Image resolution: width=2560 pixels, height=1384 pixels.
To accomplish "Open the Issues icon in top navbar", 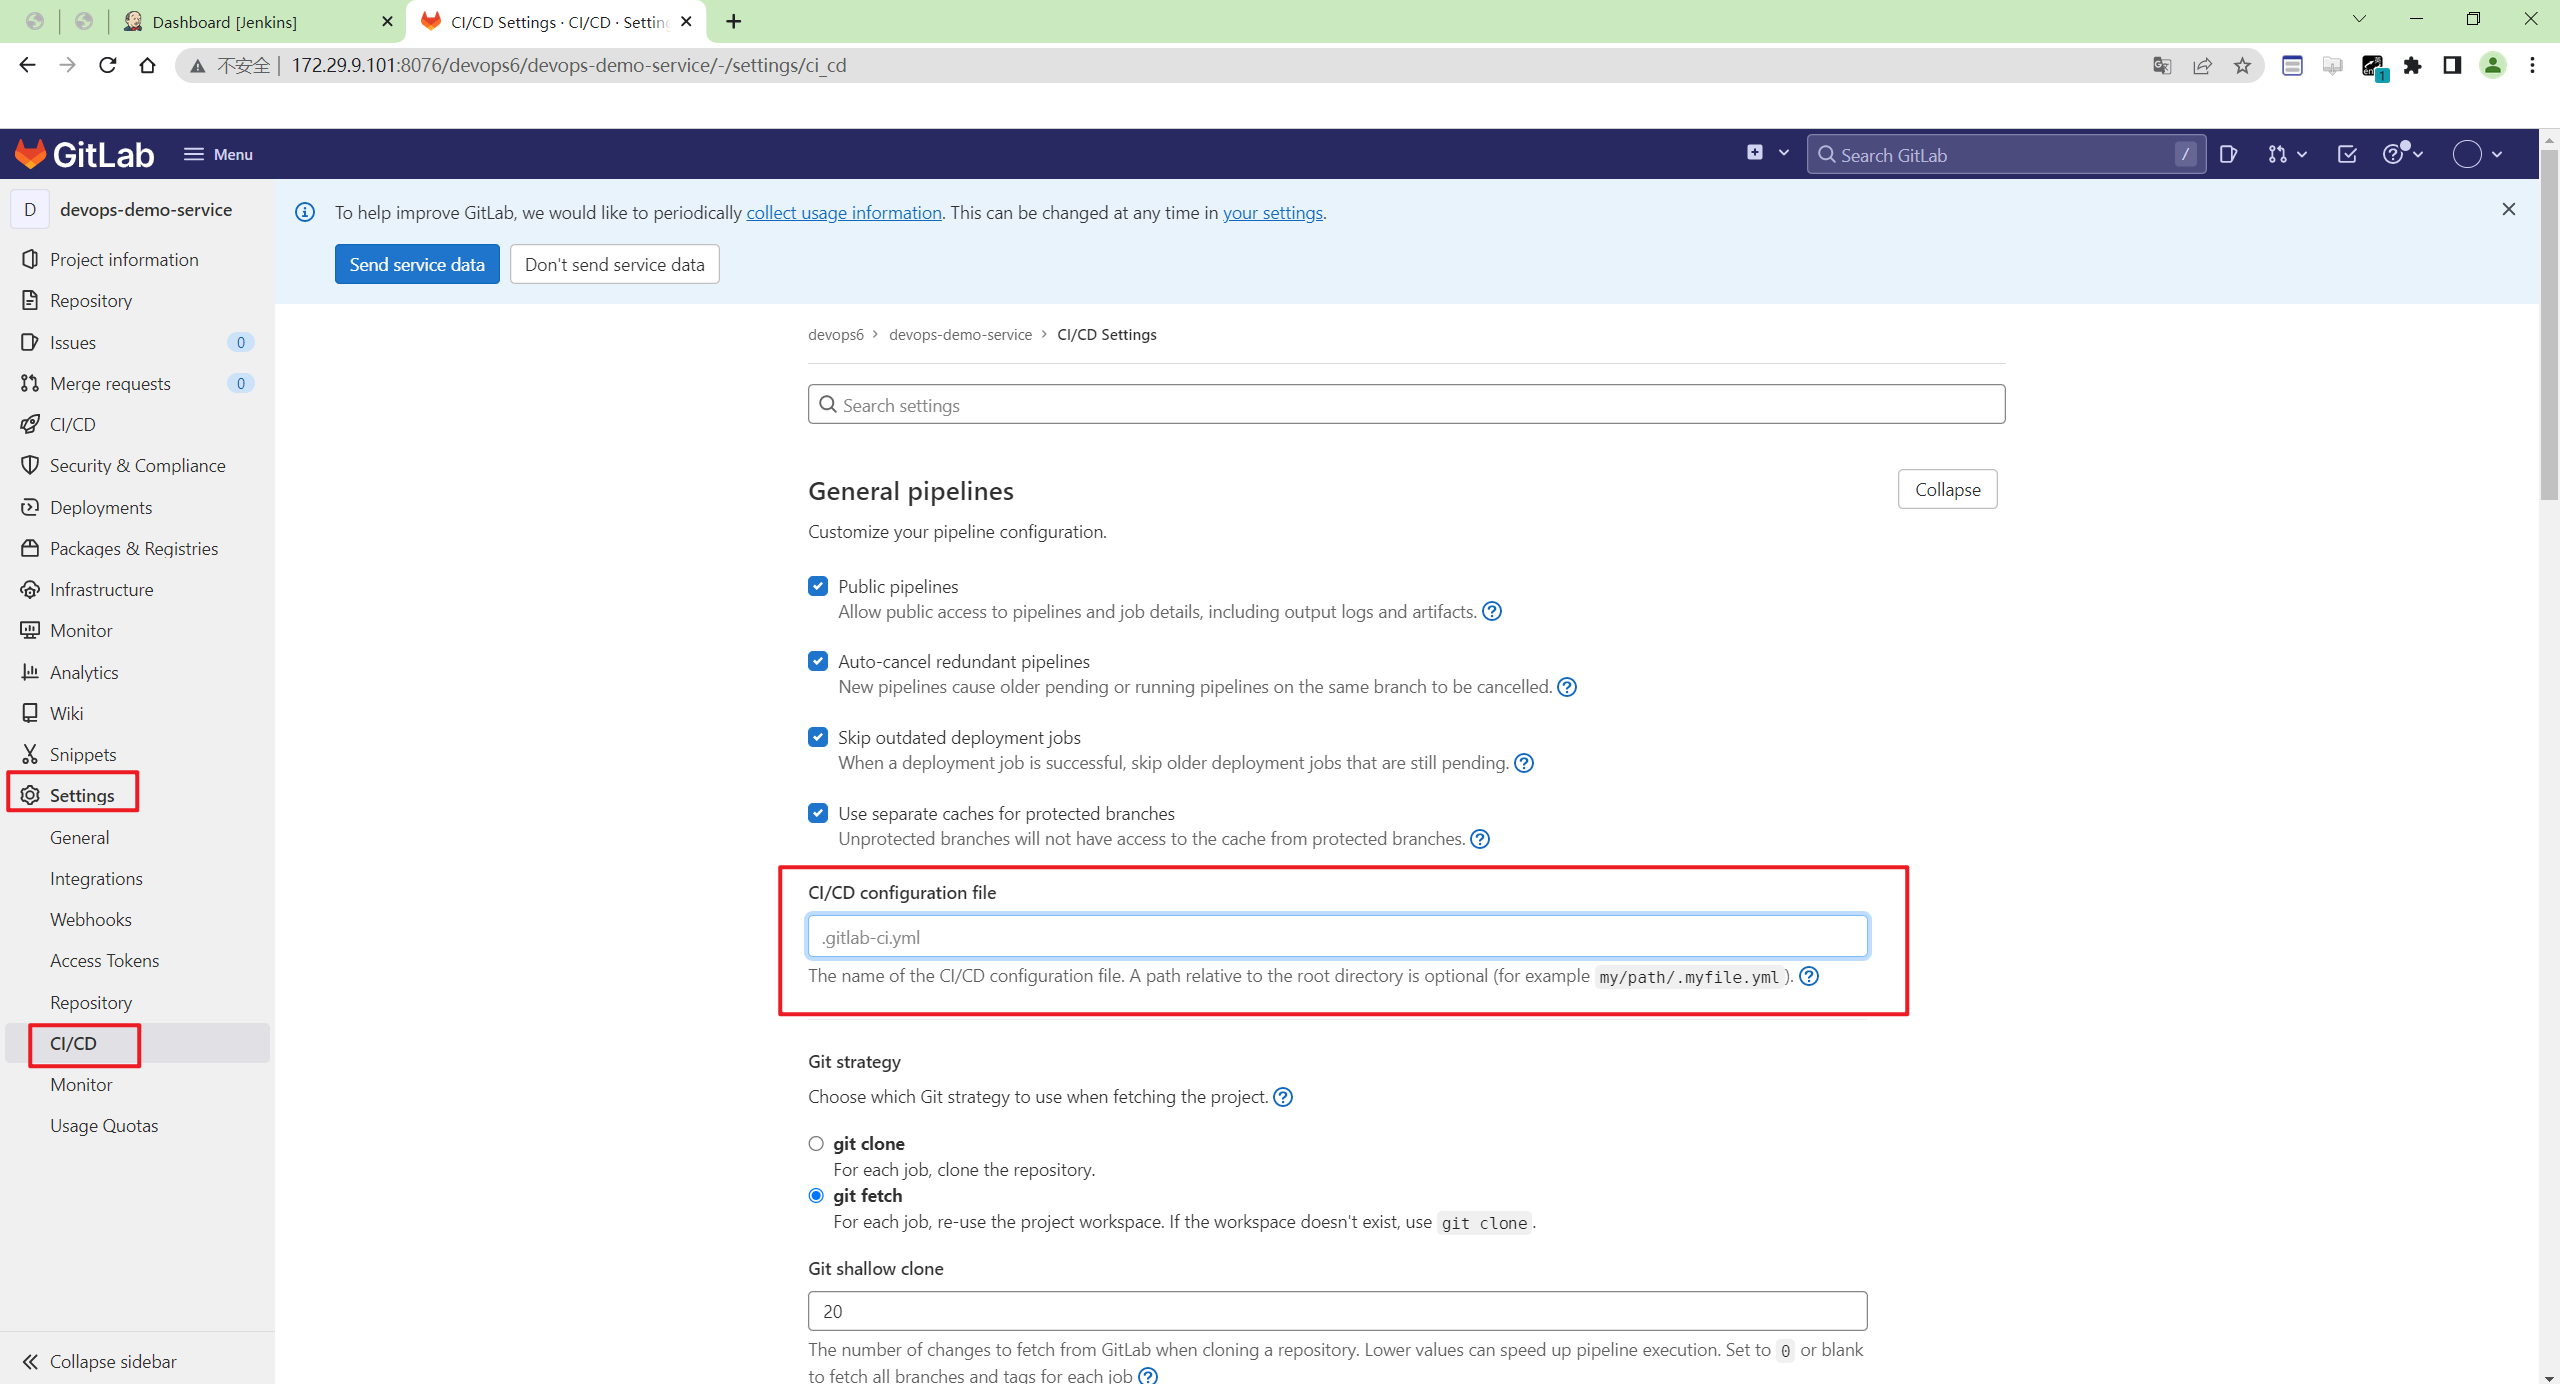I will pyautogui.click(x=2228, y=154).
